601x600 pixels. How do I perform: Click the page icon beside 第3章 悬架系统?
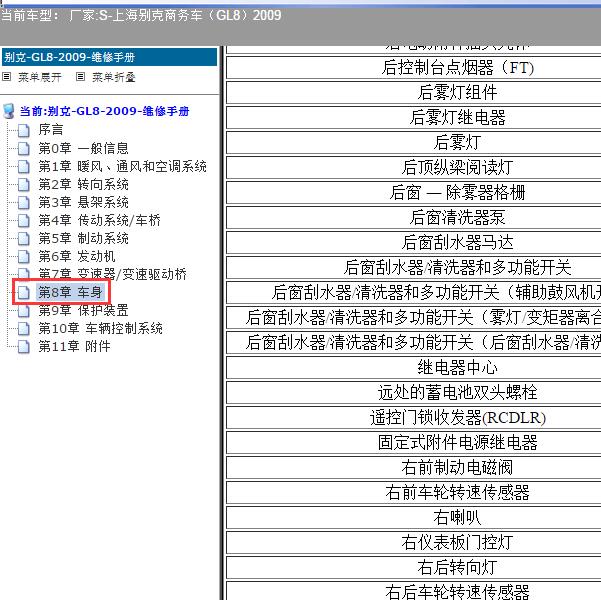pos(24,202)
